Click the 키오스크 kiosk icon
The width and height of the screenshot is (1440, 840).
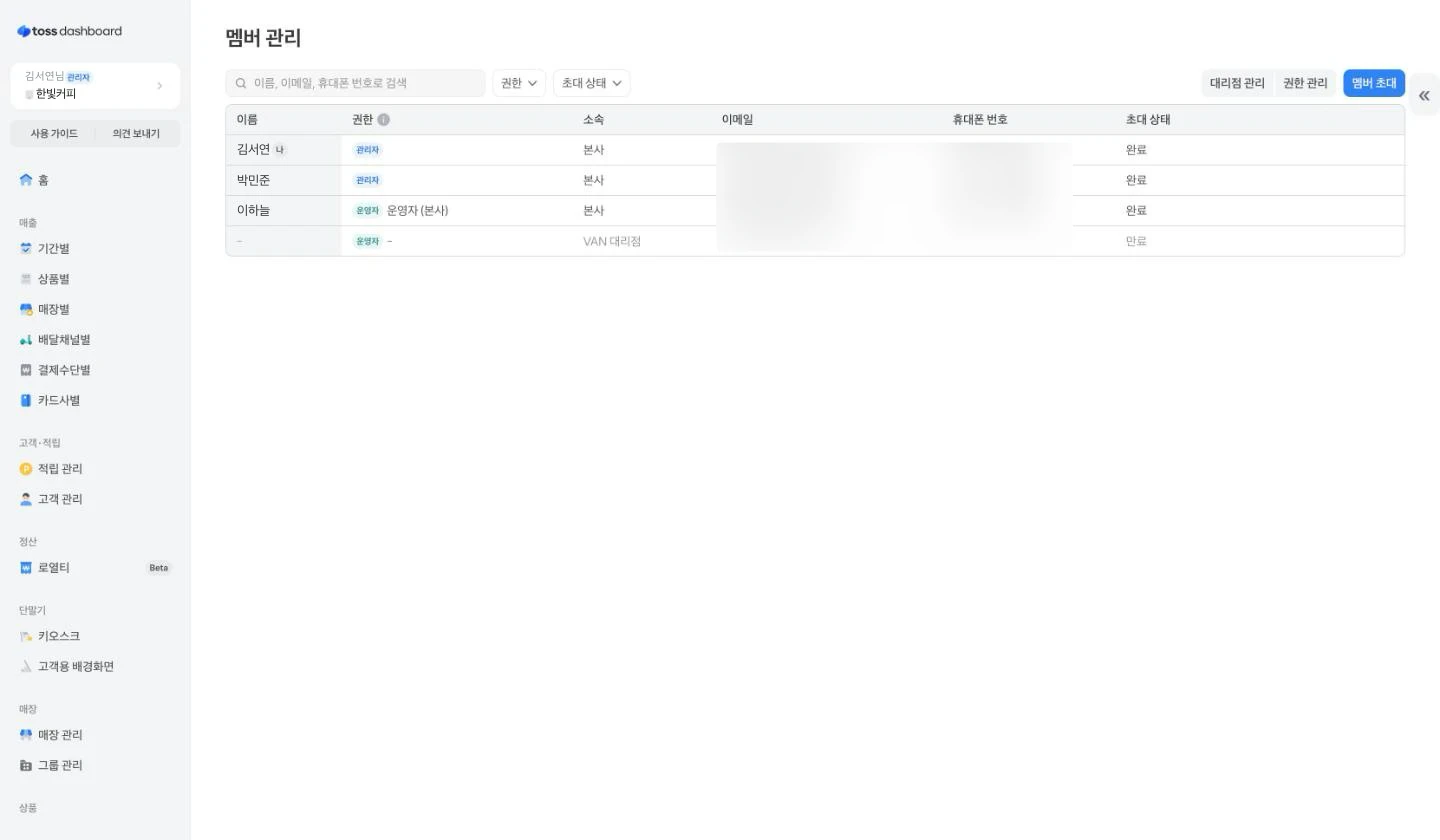[26, 636]
